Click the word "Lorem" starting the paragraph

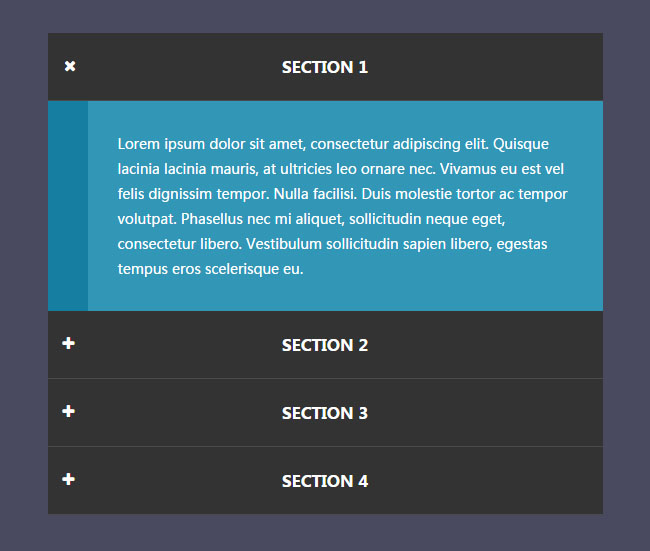coord(139,144)
